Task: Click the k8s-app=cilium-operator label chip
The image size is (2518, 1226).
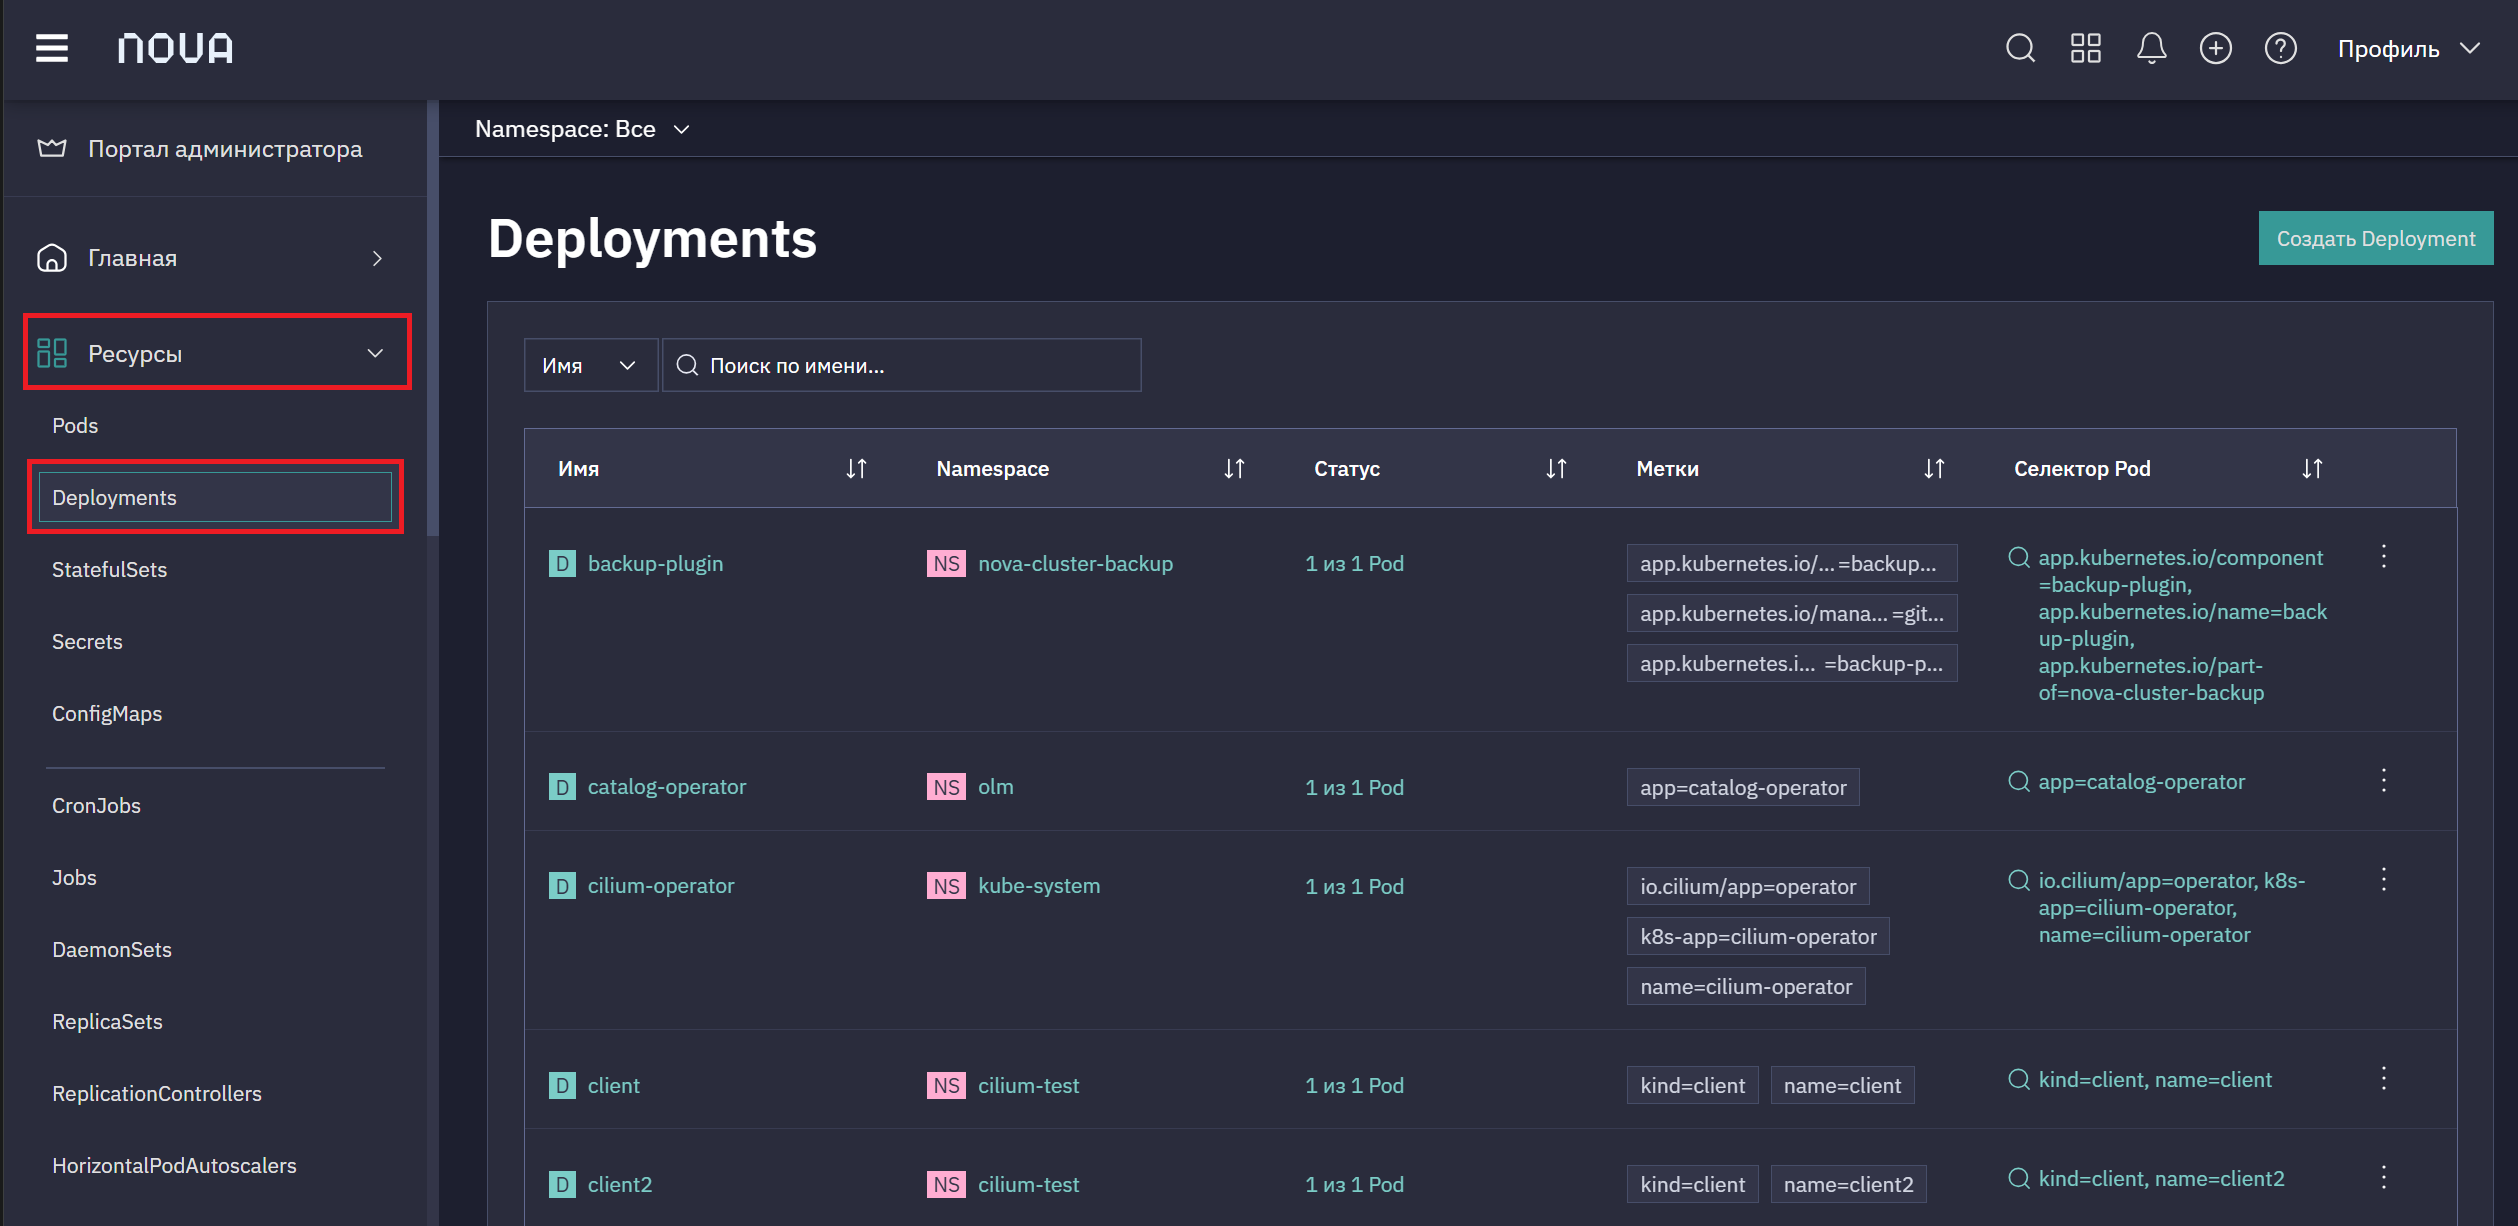Action: pos(1757,936)
